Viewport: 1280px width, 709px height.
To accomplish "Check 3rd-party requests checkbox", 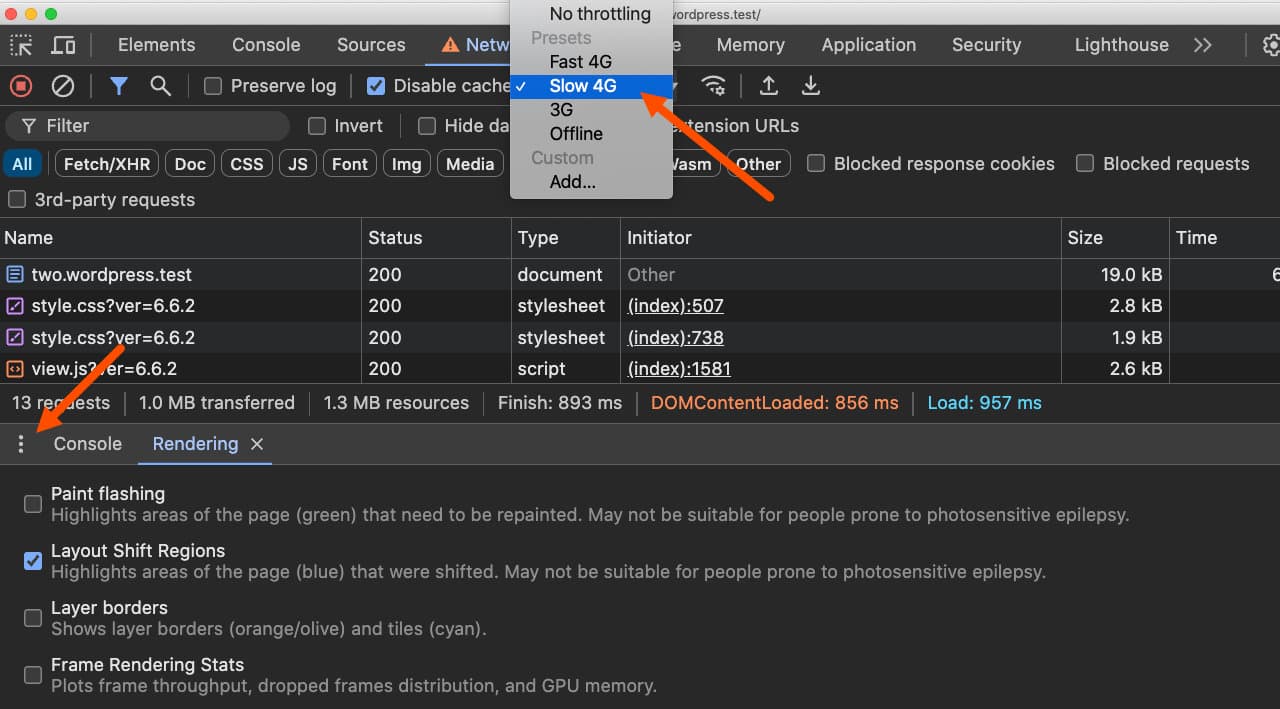I will pos(16,200).
